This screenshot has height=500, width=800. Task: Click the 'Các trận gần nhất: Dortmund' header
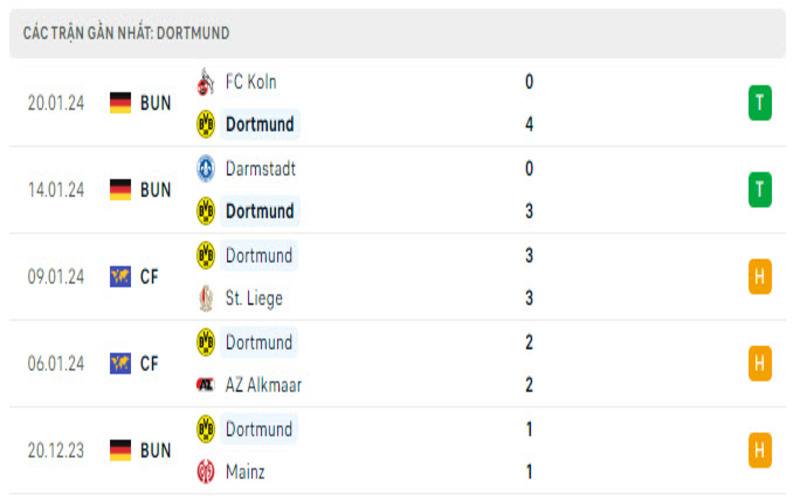127,33
